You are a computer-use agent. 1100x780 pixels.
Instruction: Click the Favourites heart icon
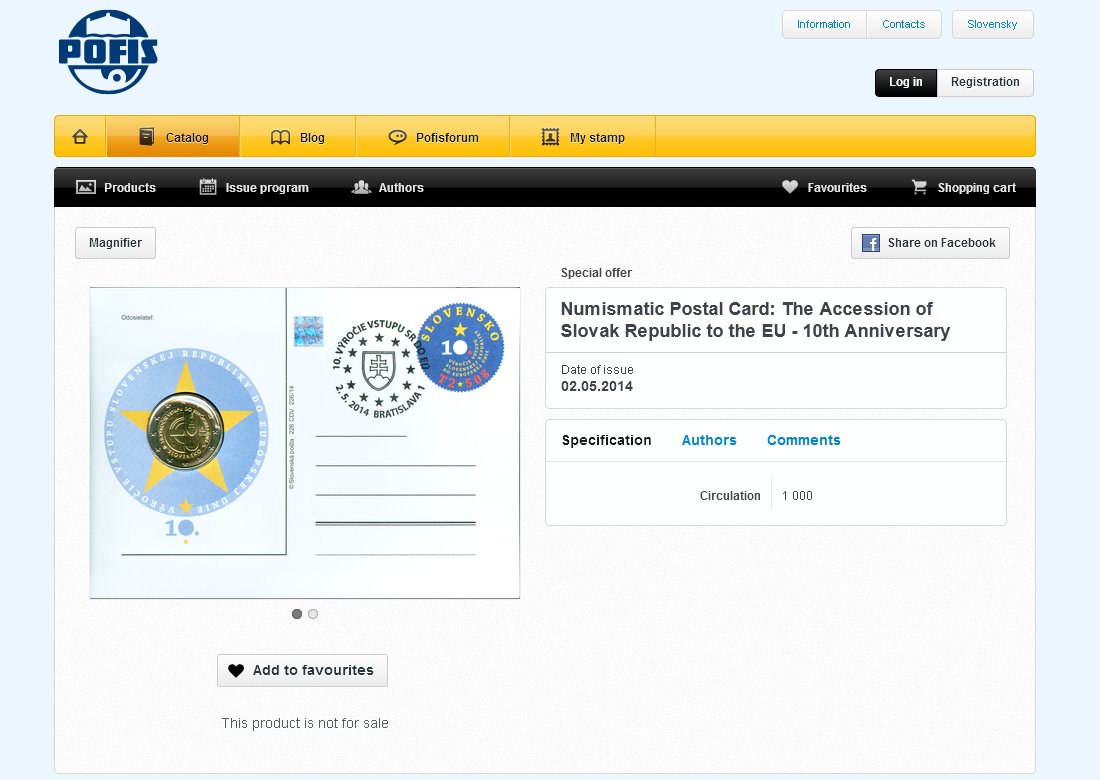pos(790,187)
